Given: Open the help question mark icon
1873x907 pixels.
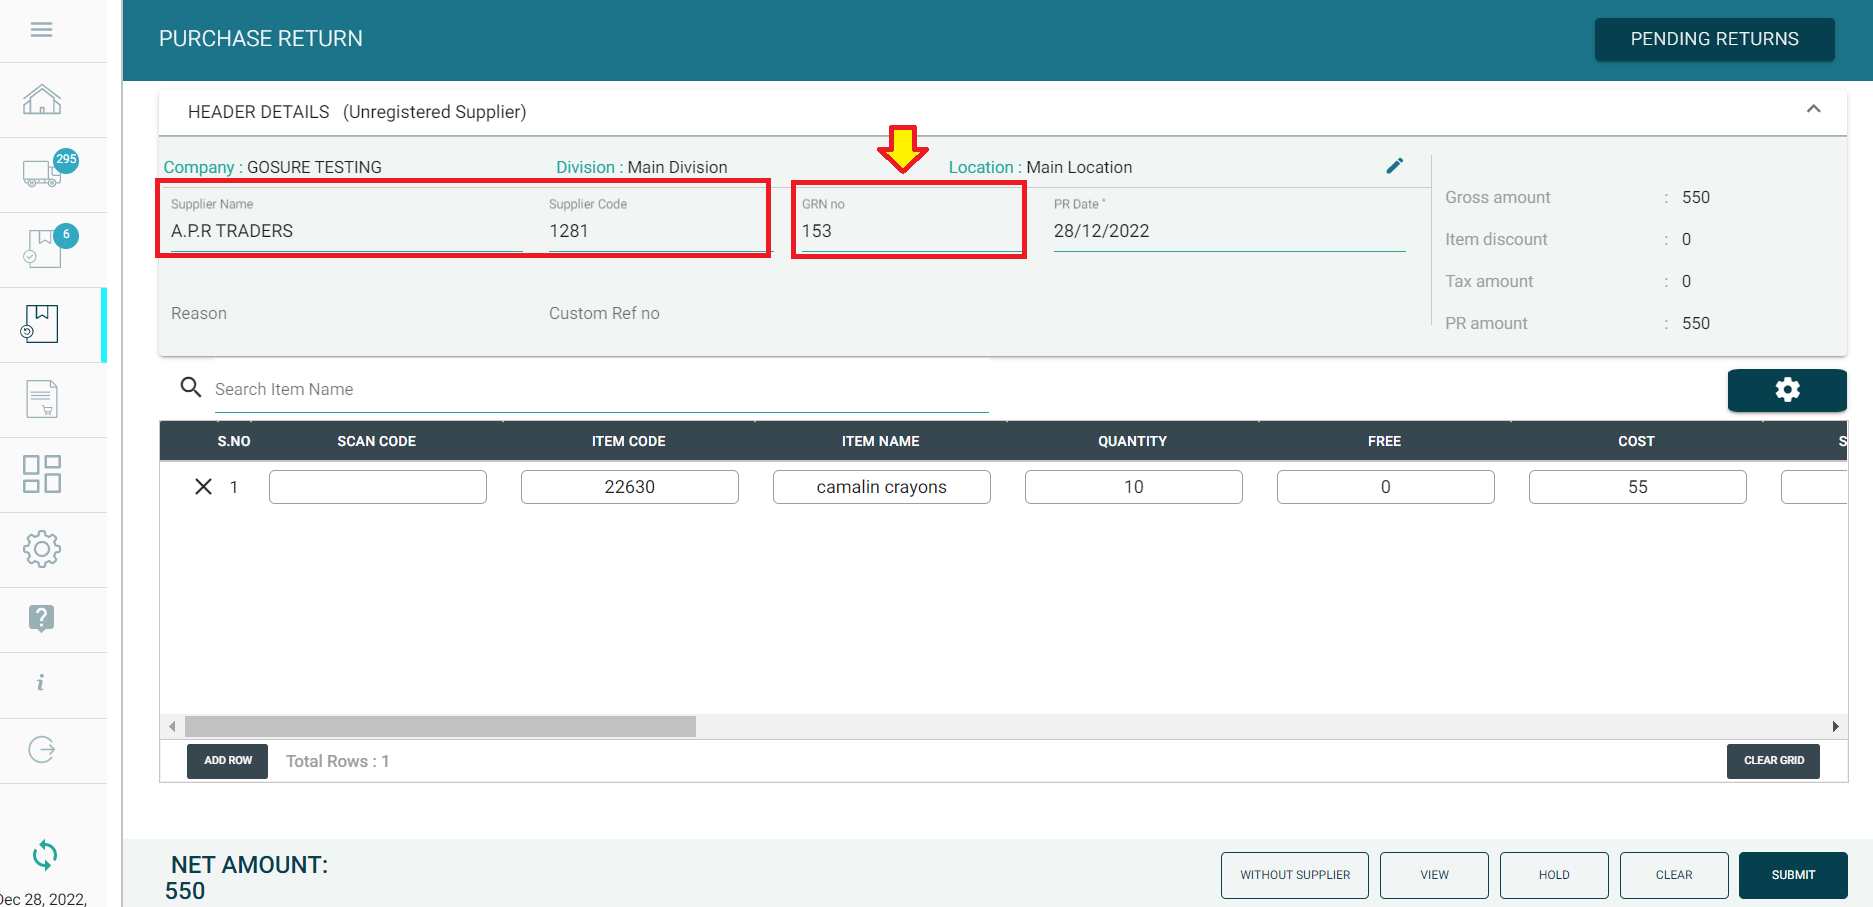Looking at the screenshot, I should pos(42,619).
